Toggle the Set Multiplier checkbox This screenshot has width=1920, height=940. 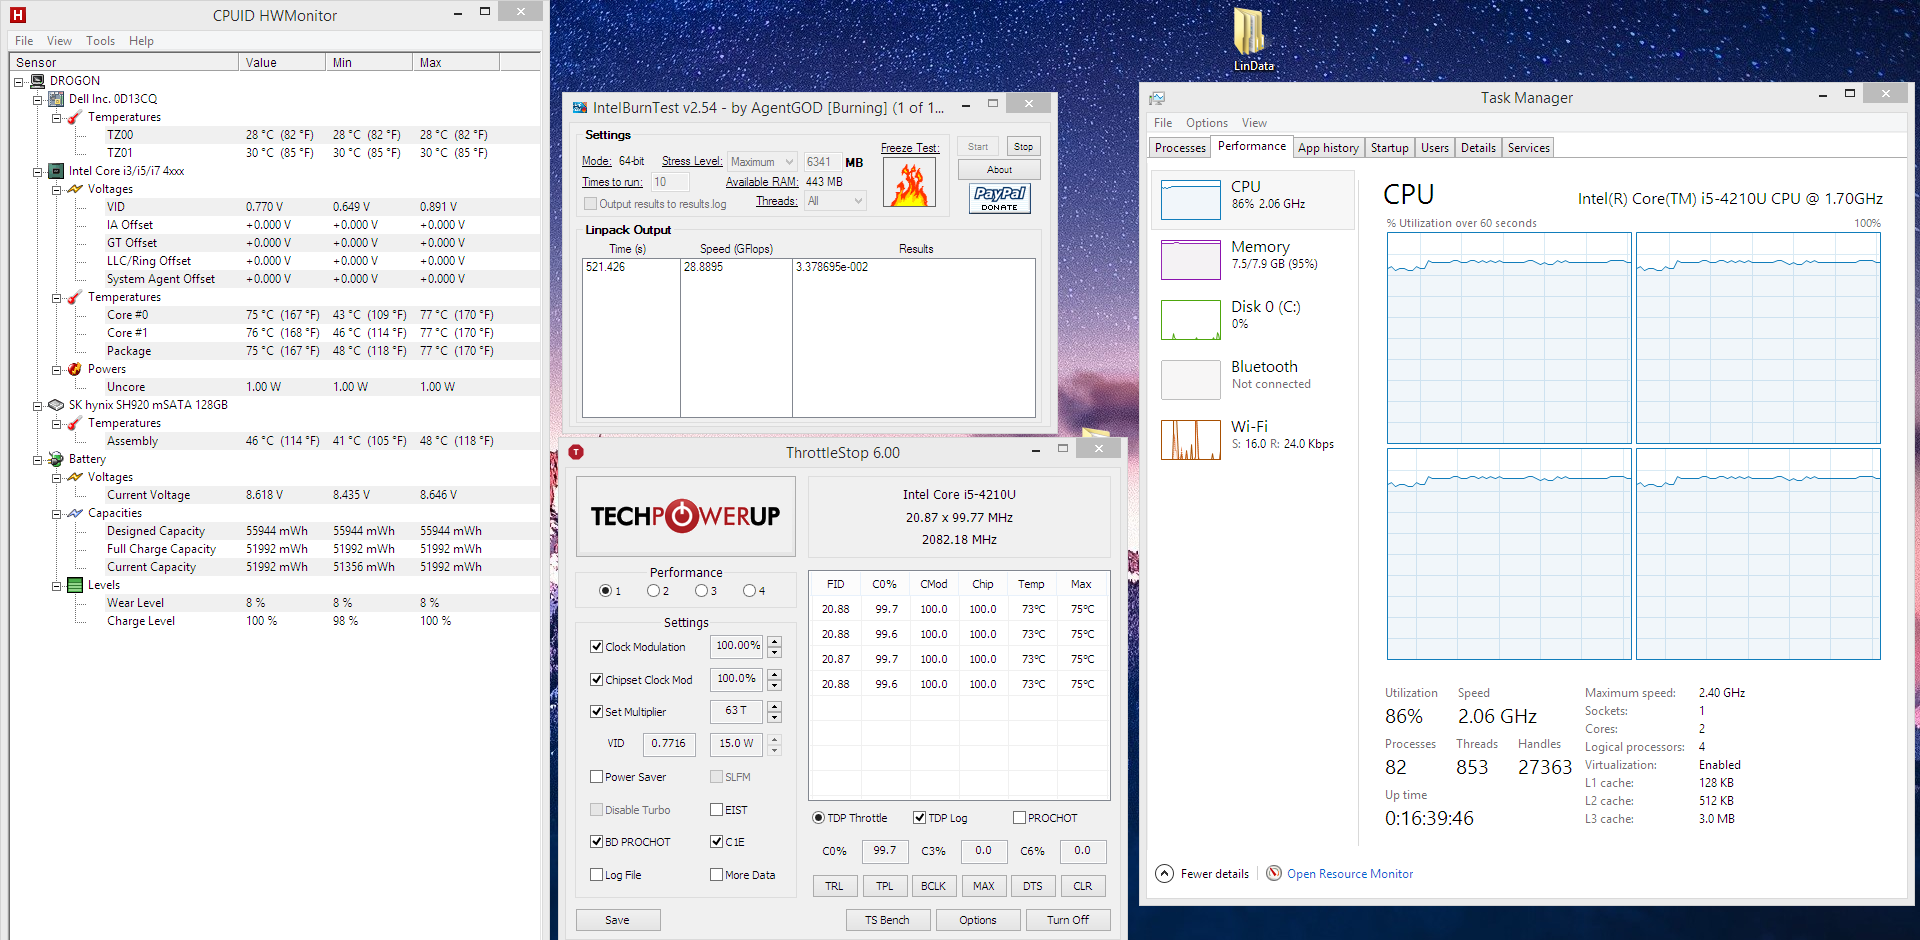pos(596,712)
